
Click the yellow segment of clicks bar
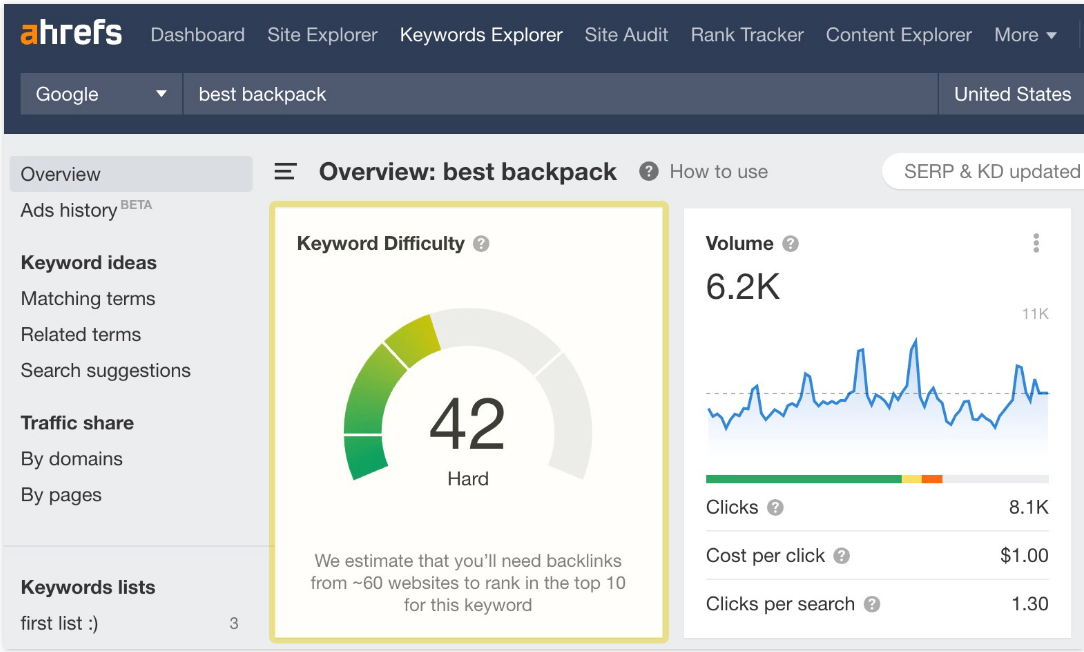(911, 479)
